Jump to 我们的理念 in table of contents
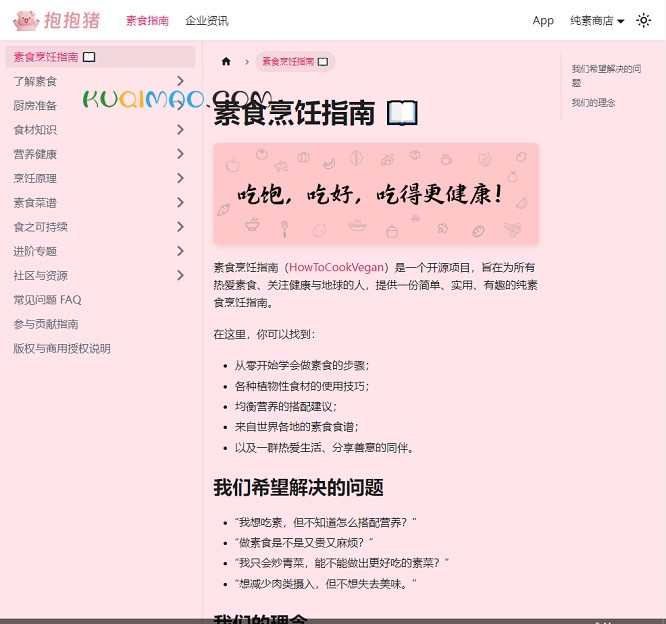This screenshot has height=624, width=666. pos(593,102)
